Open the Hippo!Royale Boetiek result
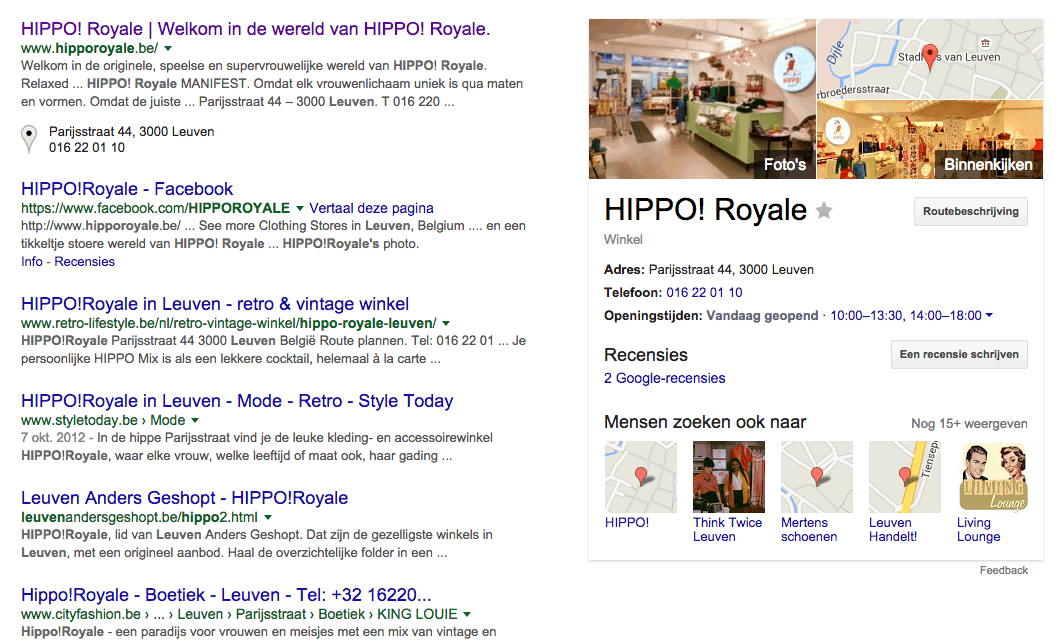Screen dimensions: 1064x642 (226, 595)
